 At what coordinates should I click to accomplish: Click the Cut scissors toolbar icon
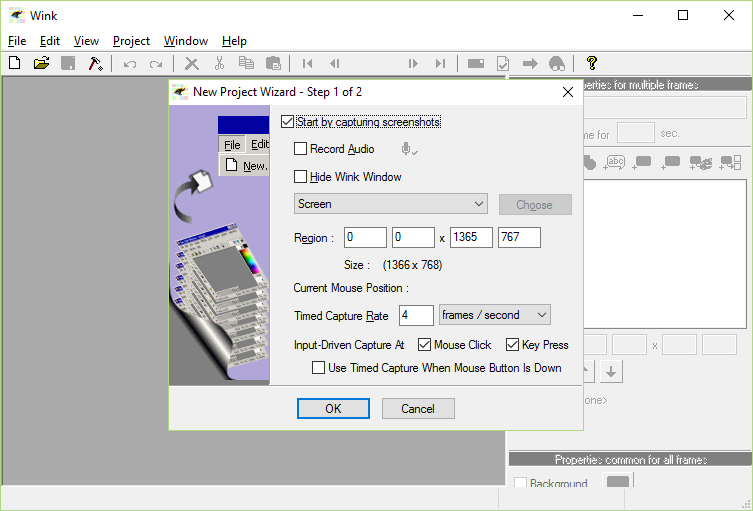pos(219,63)
